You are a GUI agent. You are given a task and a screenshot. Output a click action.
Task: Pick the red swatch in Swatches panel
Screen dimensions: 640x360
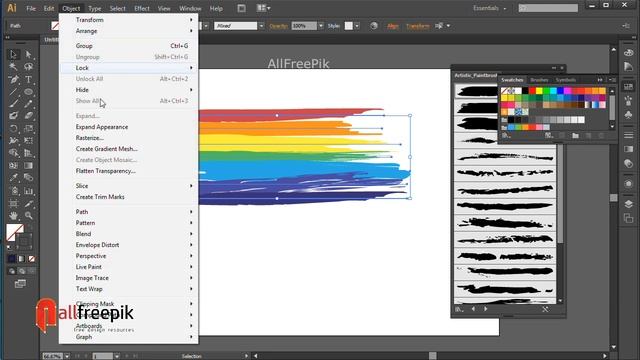click(532, 91)
